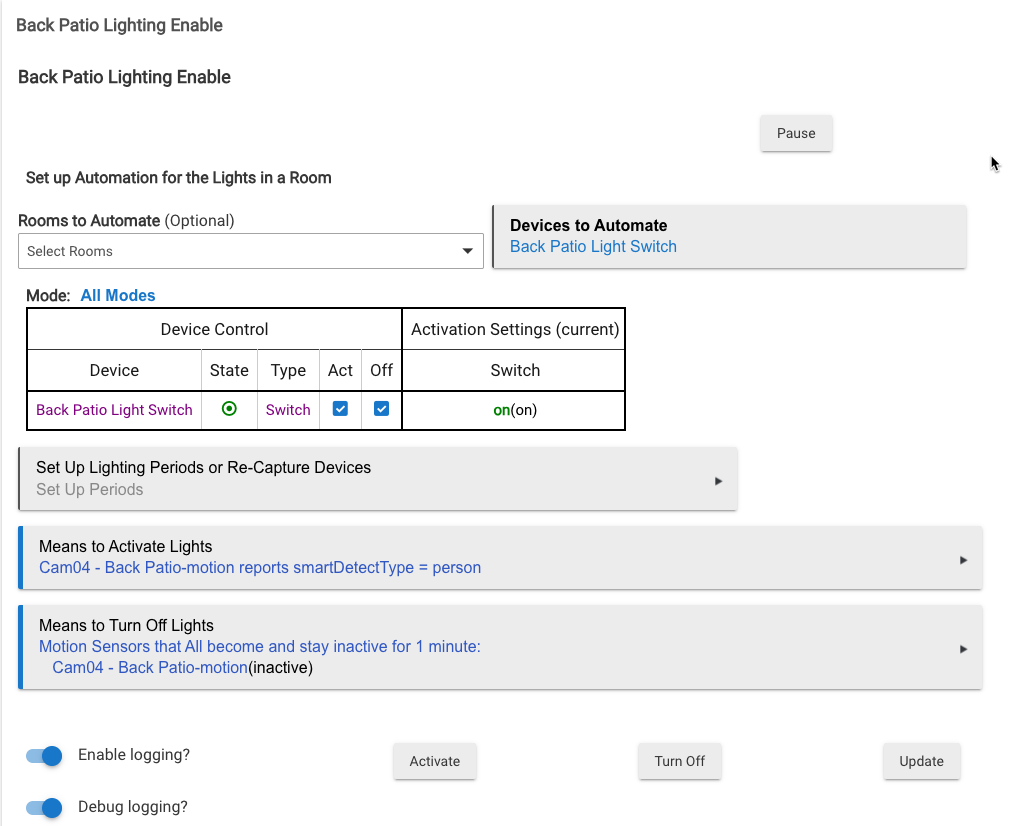
Task: Click the Switch header under Activation Settings (current)
Action: click(x=515, y=371)
